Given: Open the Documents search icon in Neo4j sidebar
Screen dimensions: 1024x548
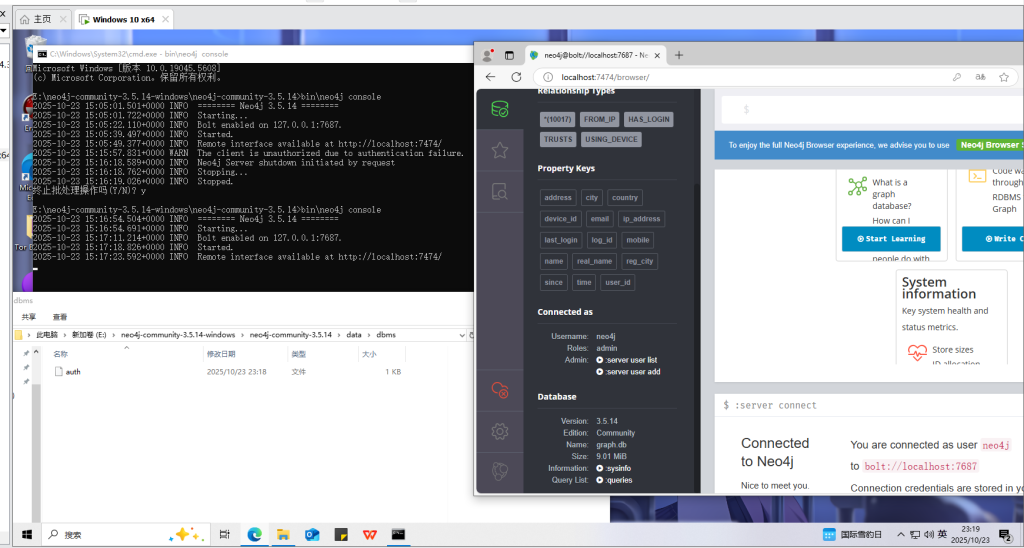Looking at the screenshot, I should coord(500,193).
